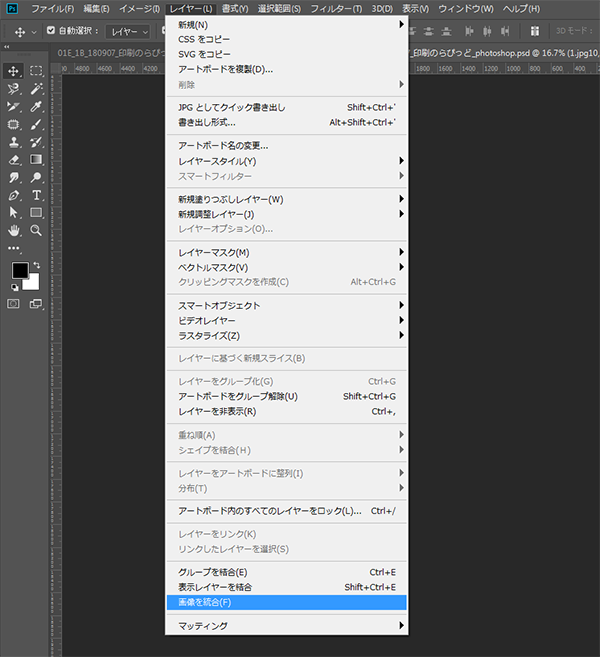Select the Brush tool
Screen dimensions: 600x657
coord(36,124)
